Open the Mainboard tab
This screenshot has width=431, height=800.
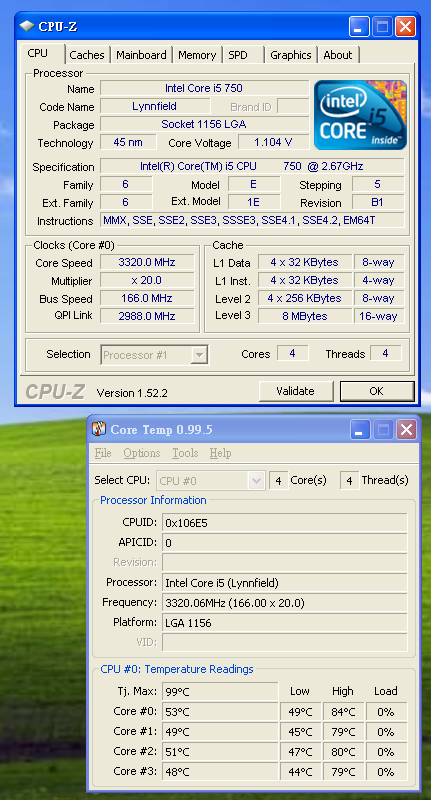141,55
